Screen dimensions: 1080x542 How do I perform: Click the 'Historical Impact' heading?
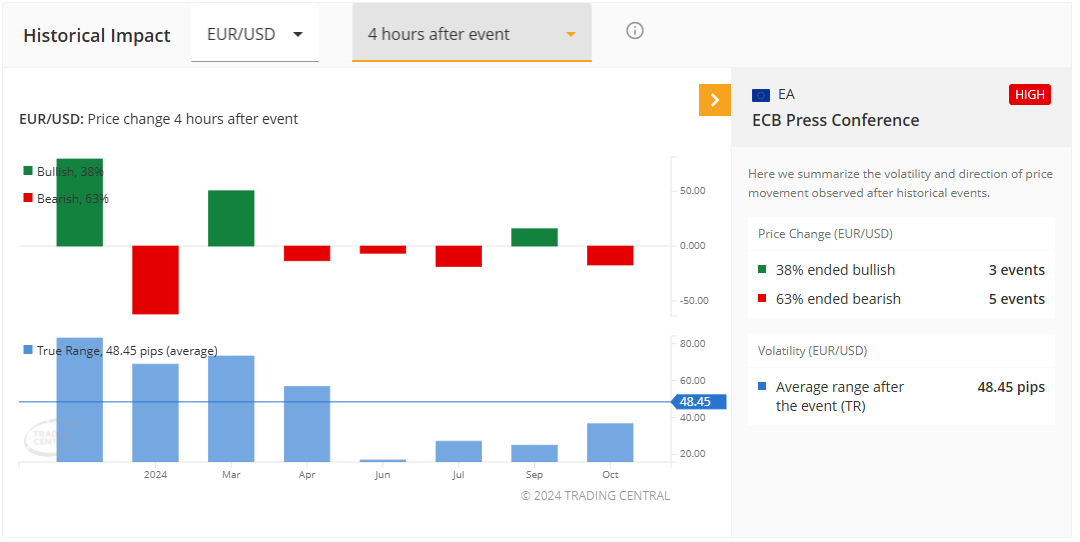click(x=97, y=36)
